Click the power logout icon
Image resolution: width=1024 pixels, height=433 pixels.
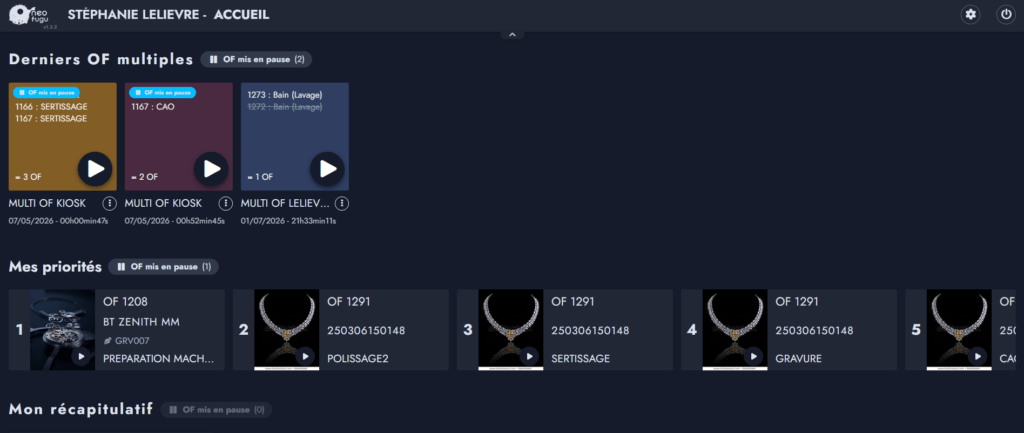click(x=1006, y=14)
